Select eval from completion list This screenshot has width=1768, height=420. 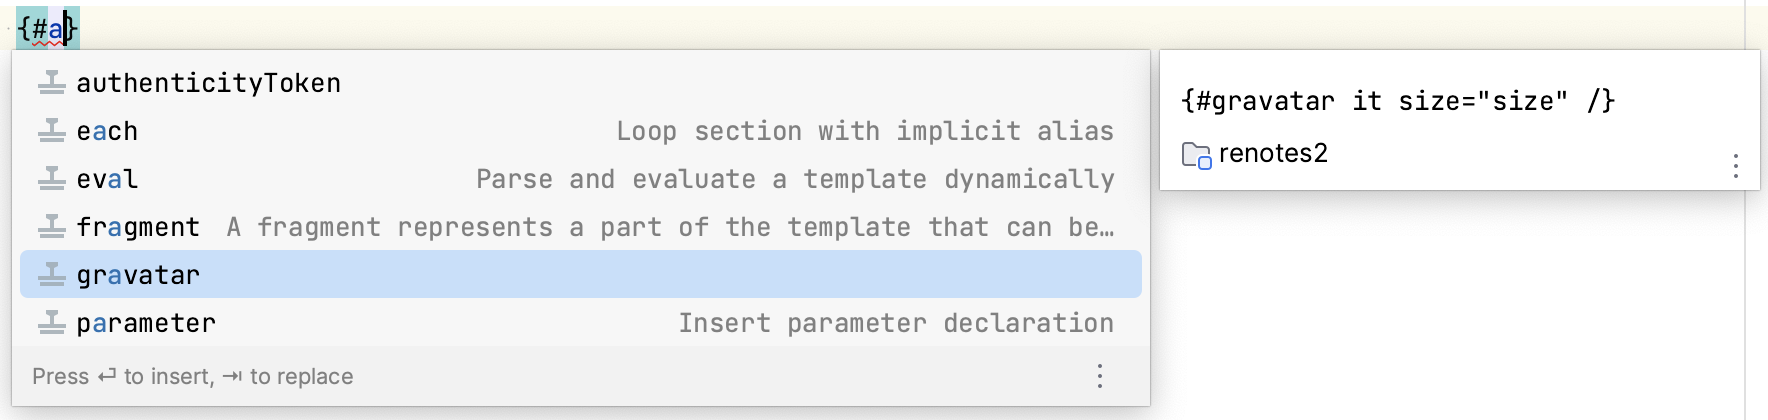click(x=581, y=179)
